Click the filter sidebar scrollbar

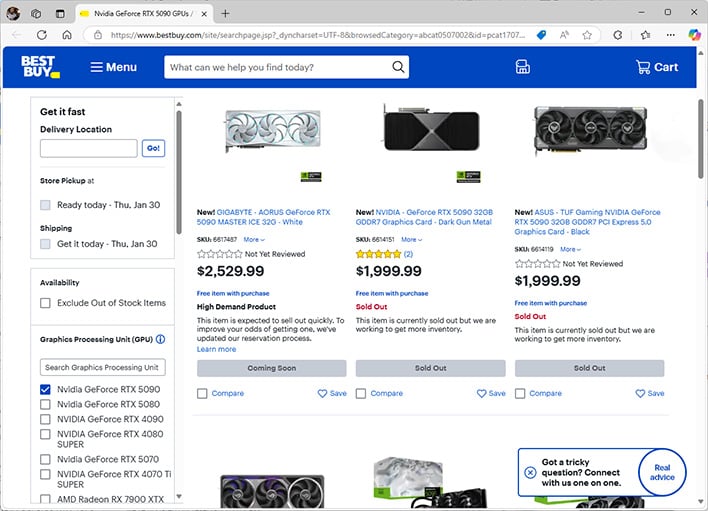tap(179, 172)
